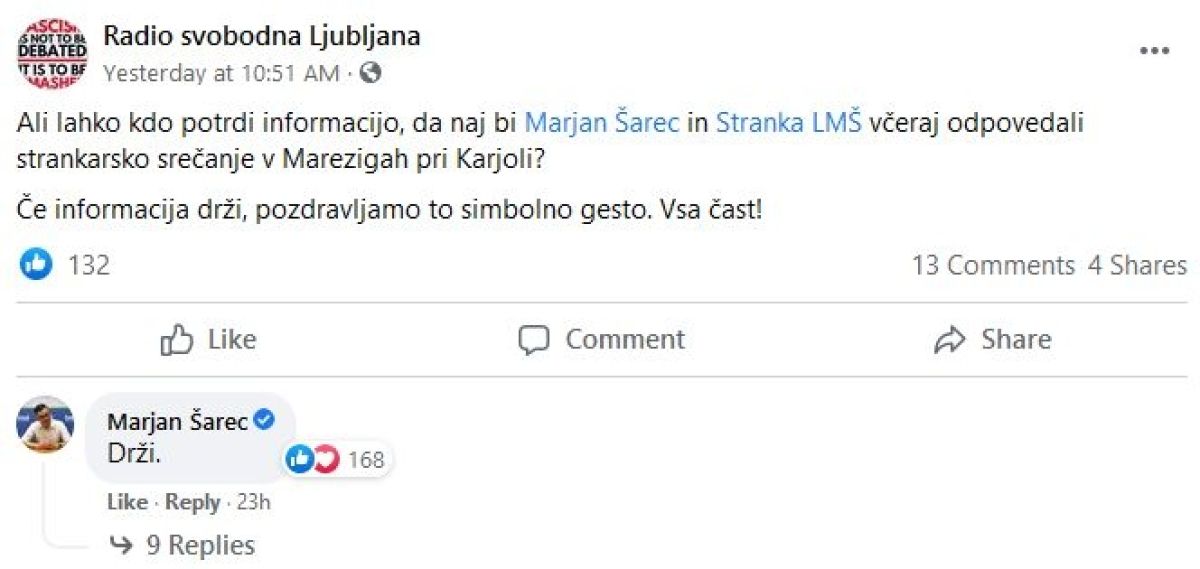The width and height of the screenshot is (1200, 569).
Task: Open the Stranka LMŠ tagged link
Action: pyautogui.click(x=788, y=124)
